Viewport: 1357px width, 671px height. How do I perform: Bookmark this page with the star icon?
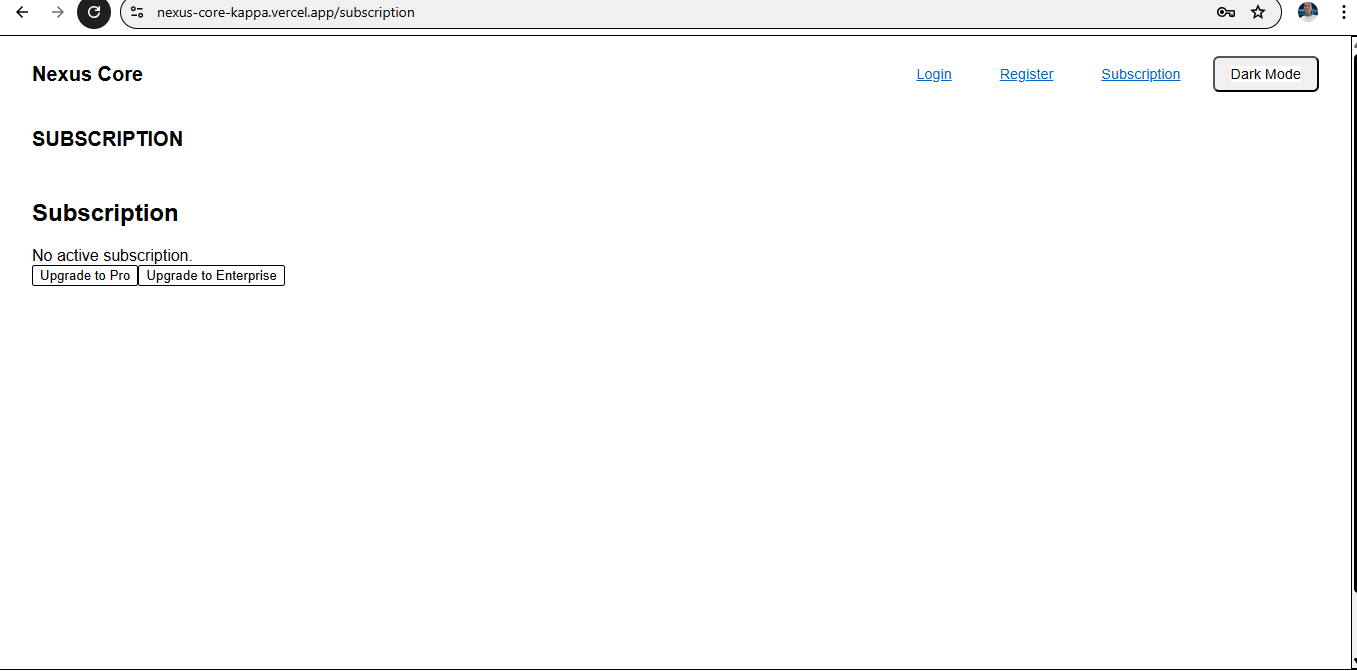click(x=1257, y=13)
